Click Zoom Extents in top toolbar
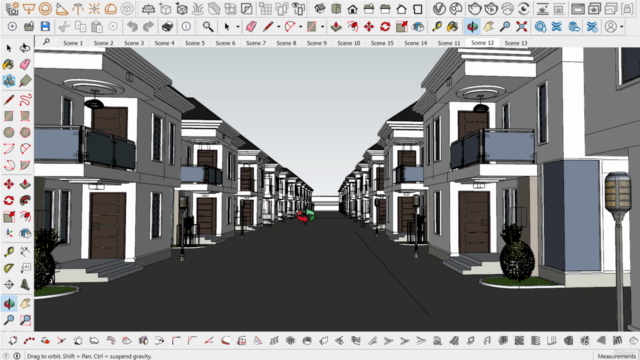Screen dimensions: 640x360 (521, 27)
